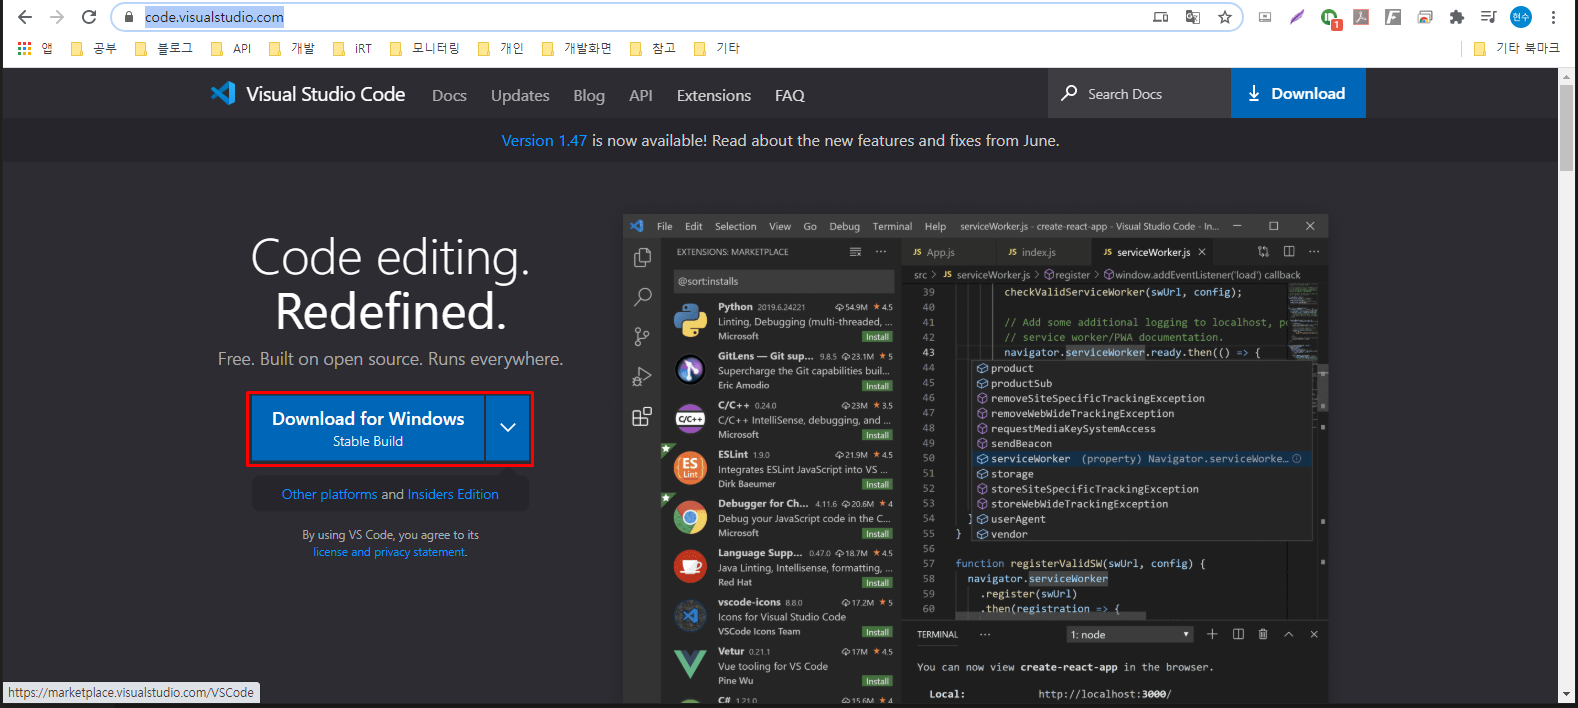The height and width of the screenshot is (708, 1578).
Task: Click the small screen extension icon beside the star
Action: tap(1265, 17)
